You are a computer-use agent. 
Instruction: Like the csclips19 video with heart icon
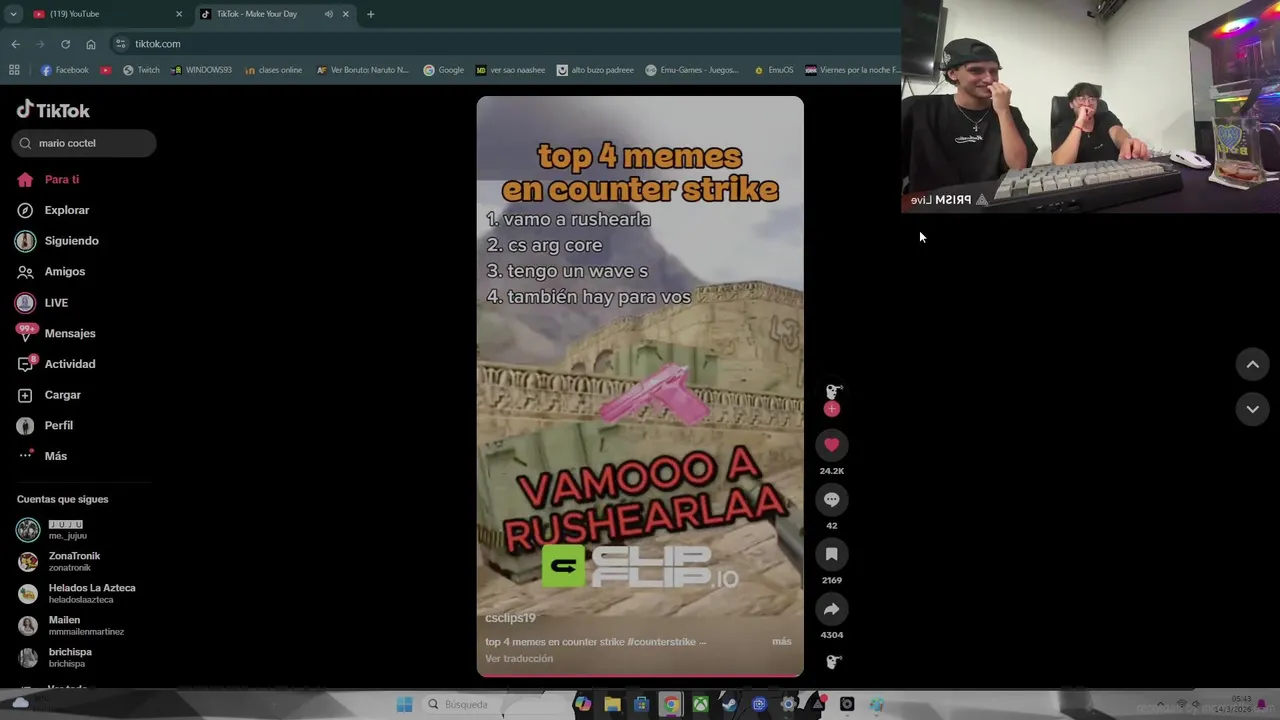click(x=831, y=445)
